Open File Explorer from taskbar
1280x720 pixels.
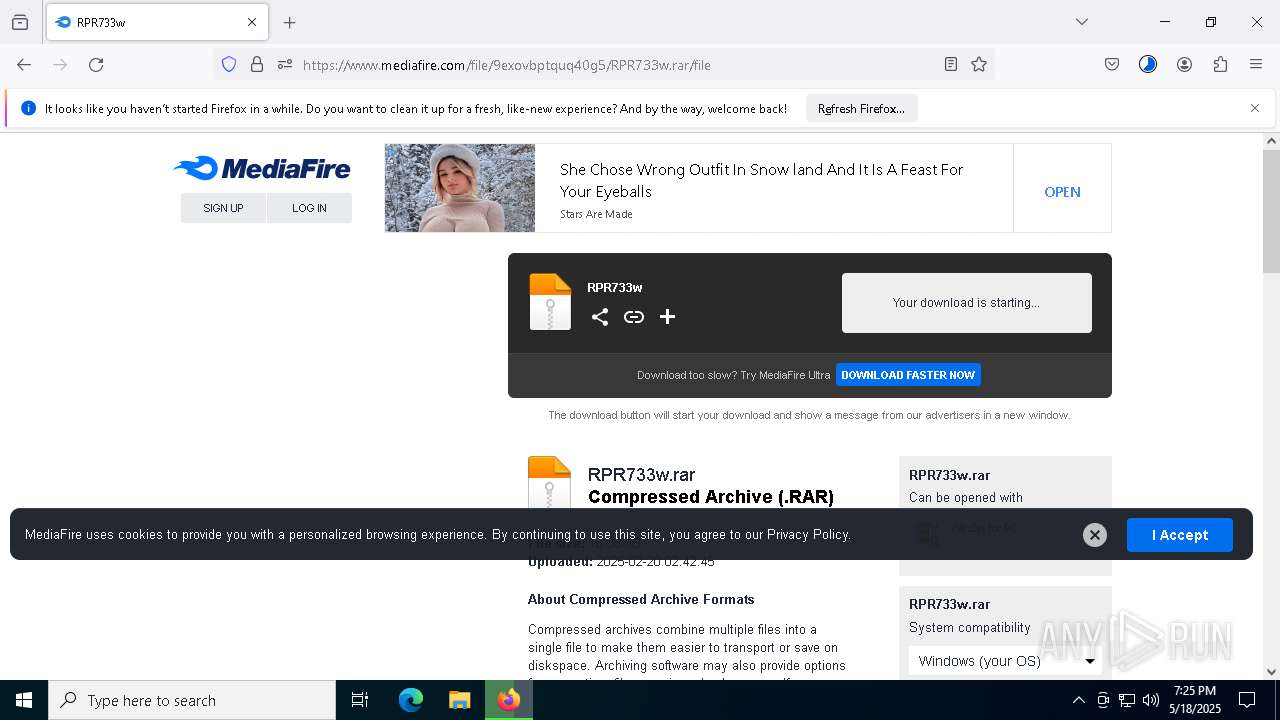tap(459, 700)
